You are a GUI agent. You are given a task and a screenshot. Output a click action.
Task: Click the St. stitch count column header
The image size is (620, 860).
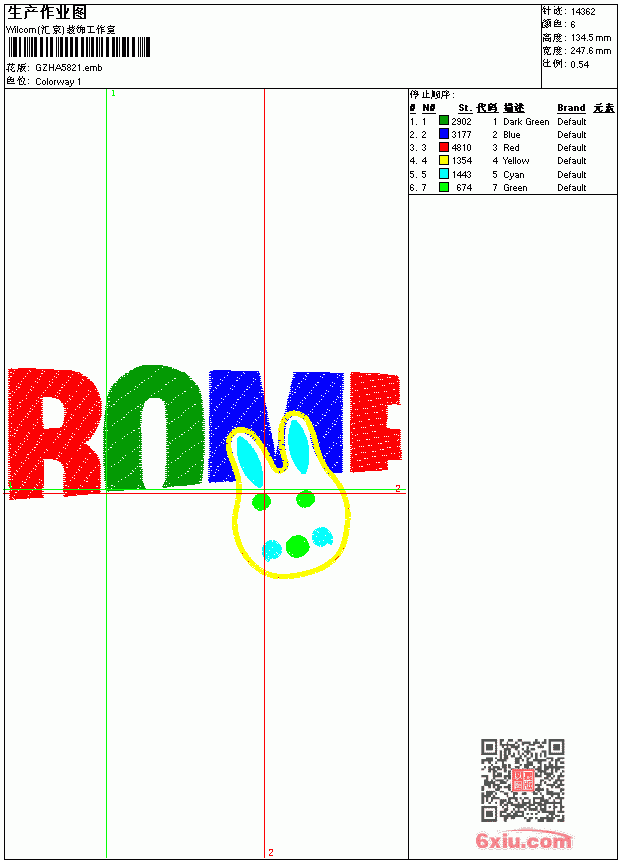465,108
